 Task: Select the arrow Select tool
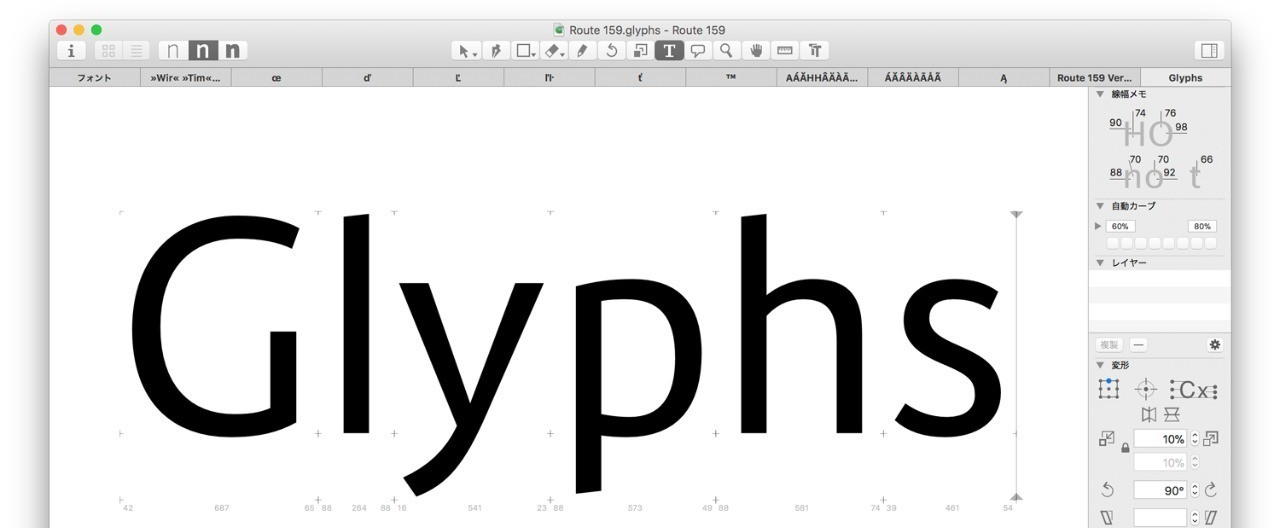tap(466, 50)
